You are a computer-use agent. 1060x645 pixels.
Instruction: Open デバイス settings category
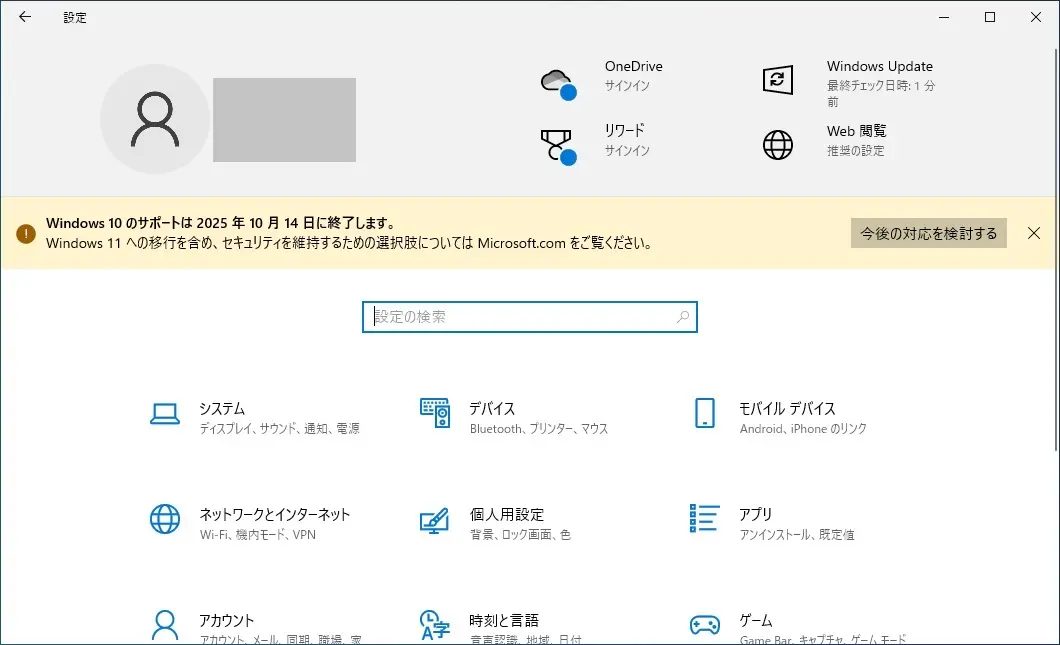(514, 417)
